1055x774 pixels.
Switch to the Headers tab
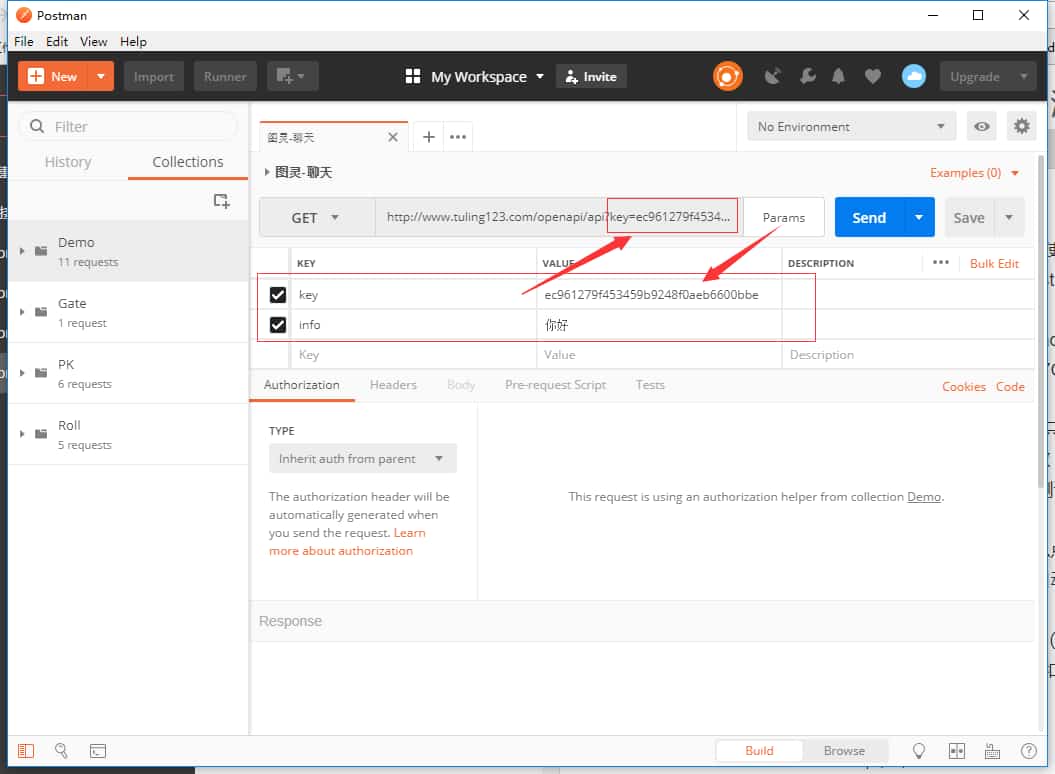click(x=393, y=385)
